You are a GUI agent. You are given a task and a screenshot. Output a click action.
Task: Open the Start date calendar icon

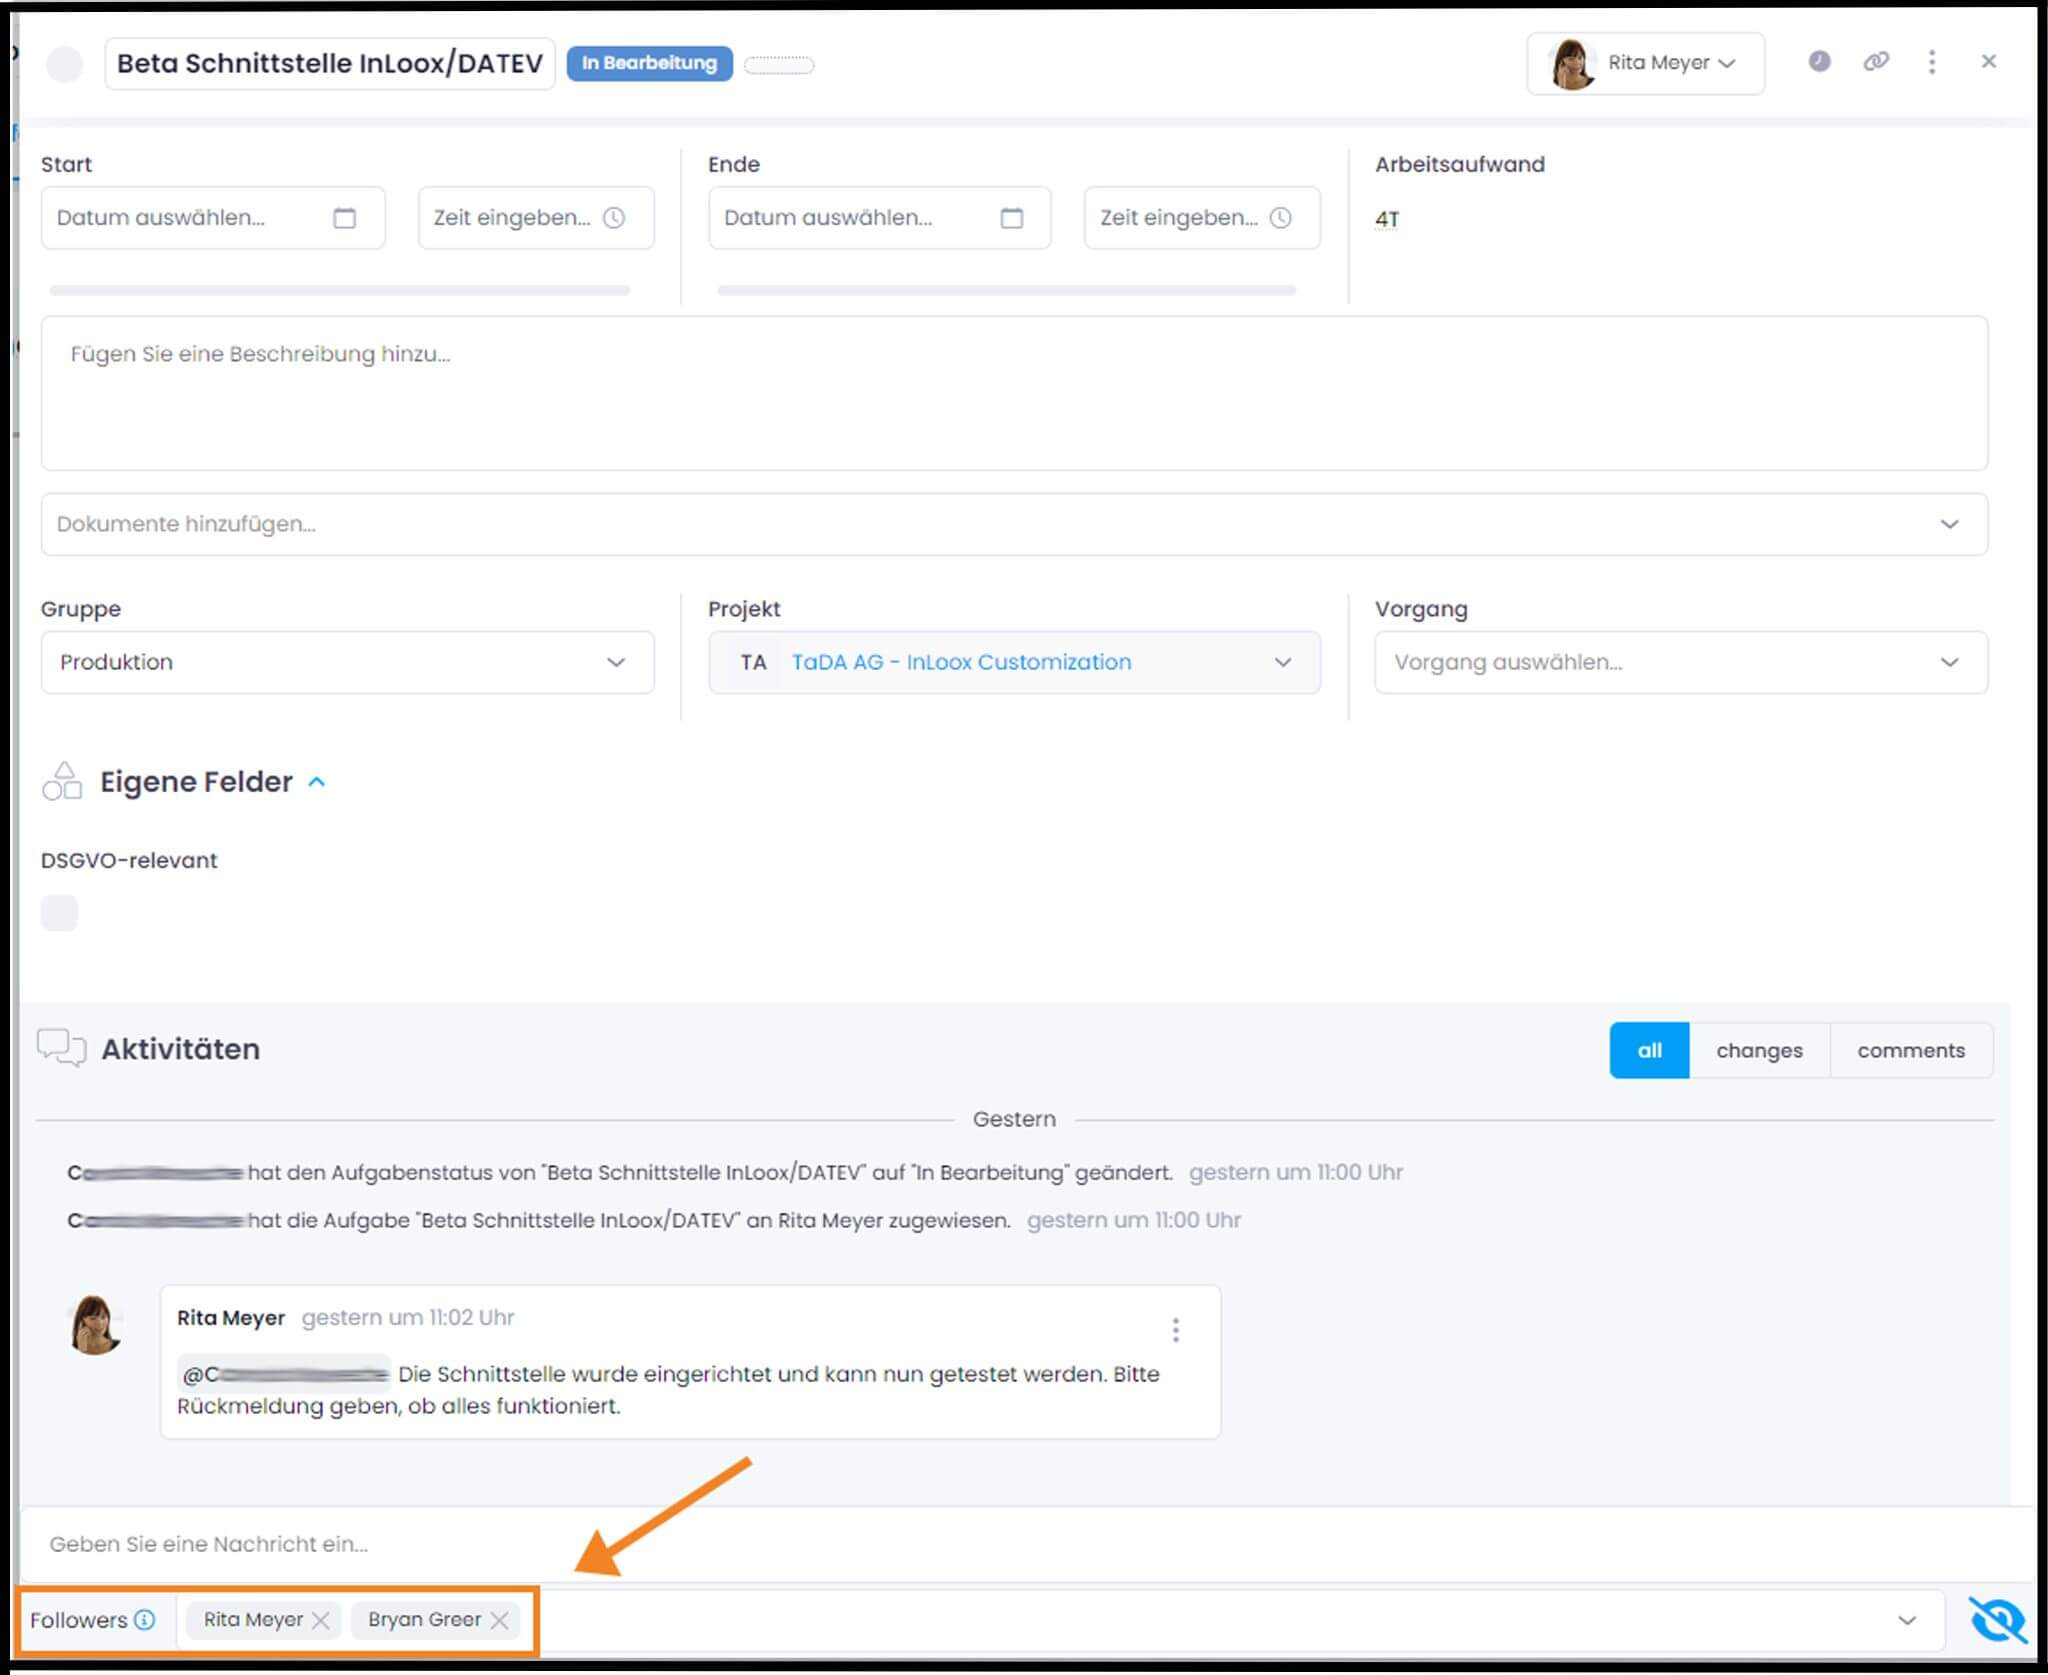tap(344, 218)
